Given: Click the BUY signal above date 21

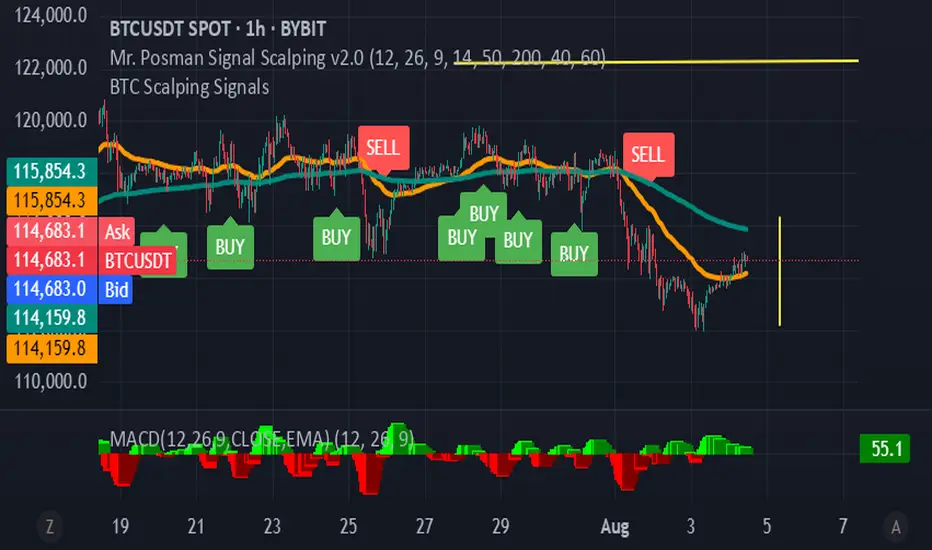Looking at the screenshot, I should tap(230, 246).
